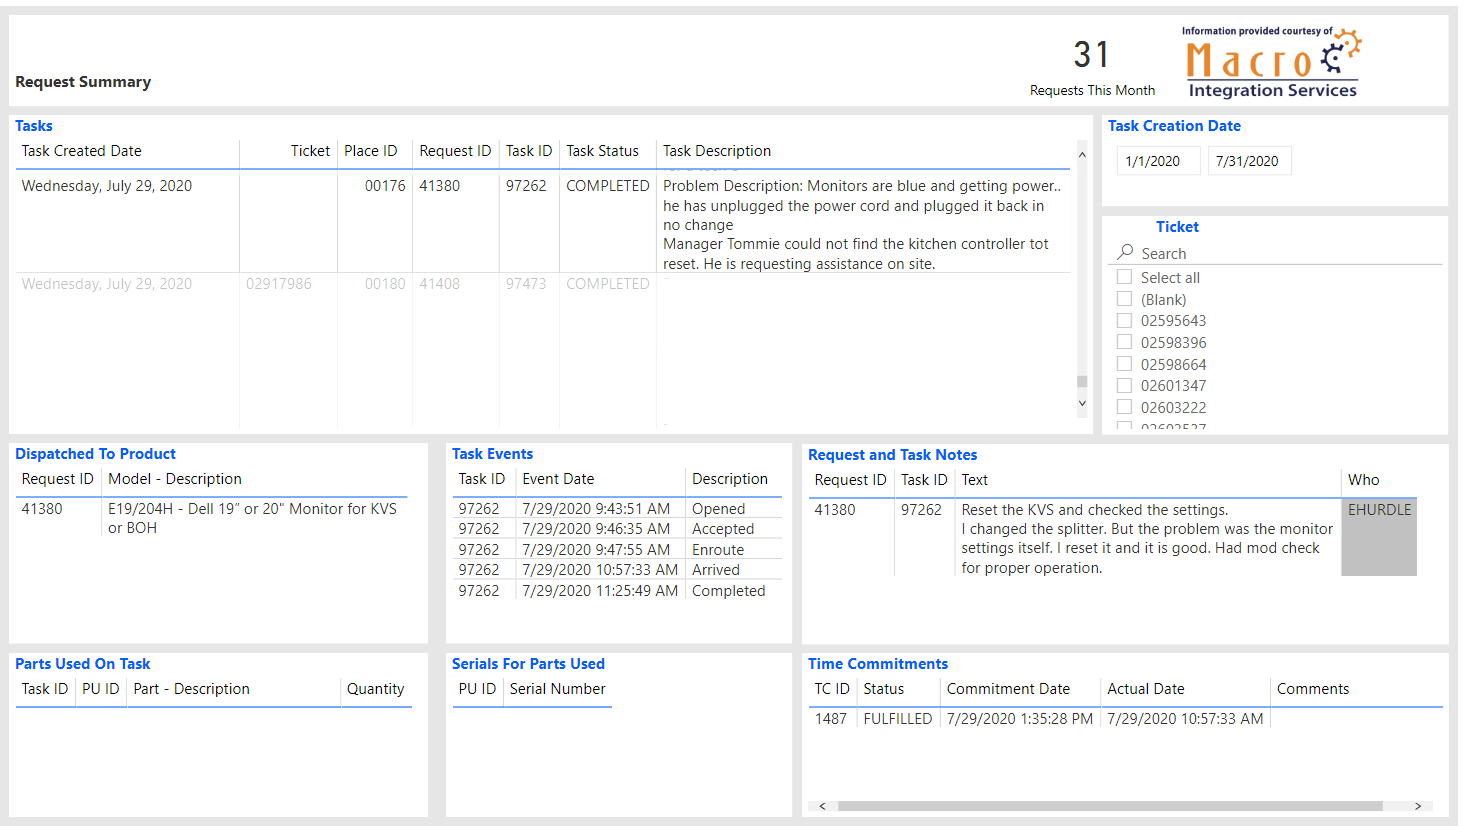This screenshot has width=1464, height=826.
Task: Click right scroll arrow in Time Commitments
Action: pos(1417,806)
